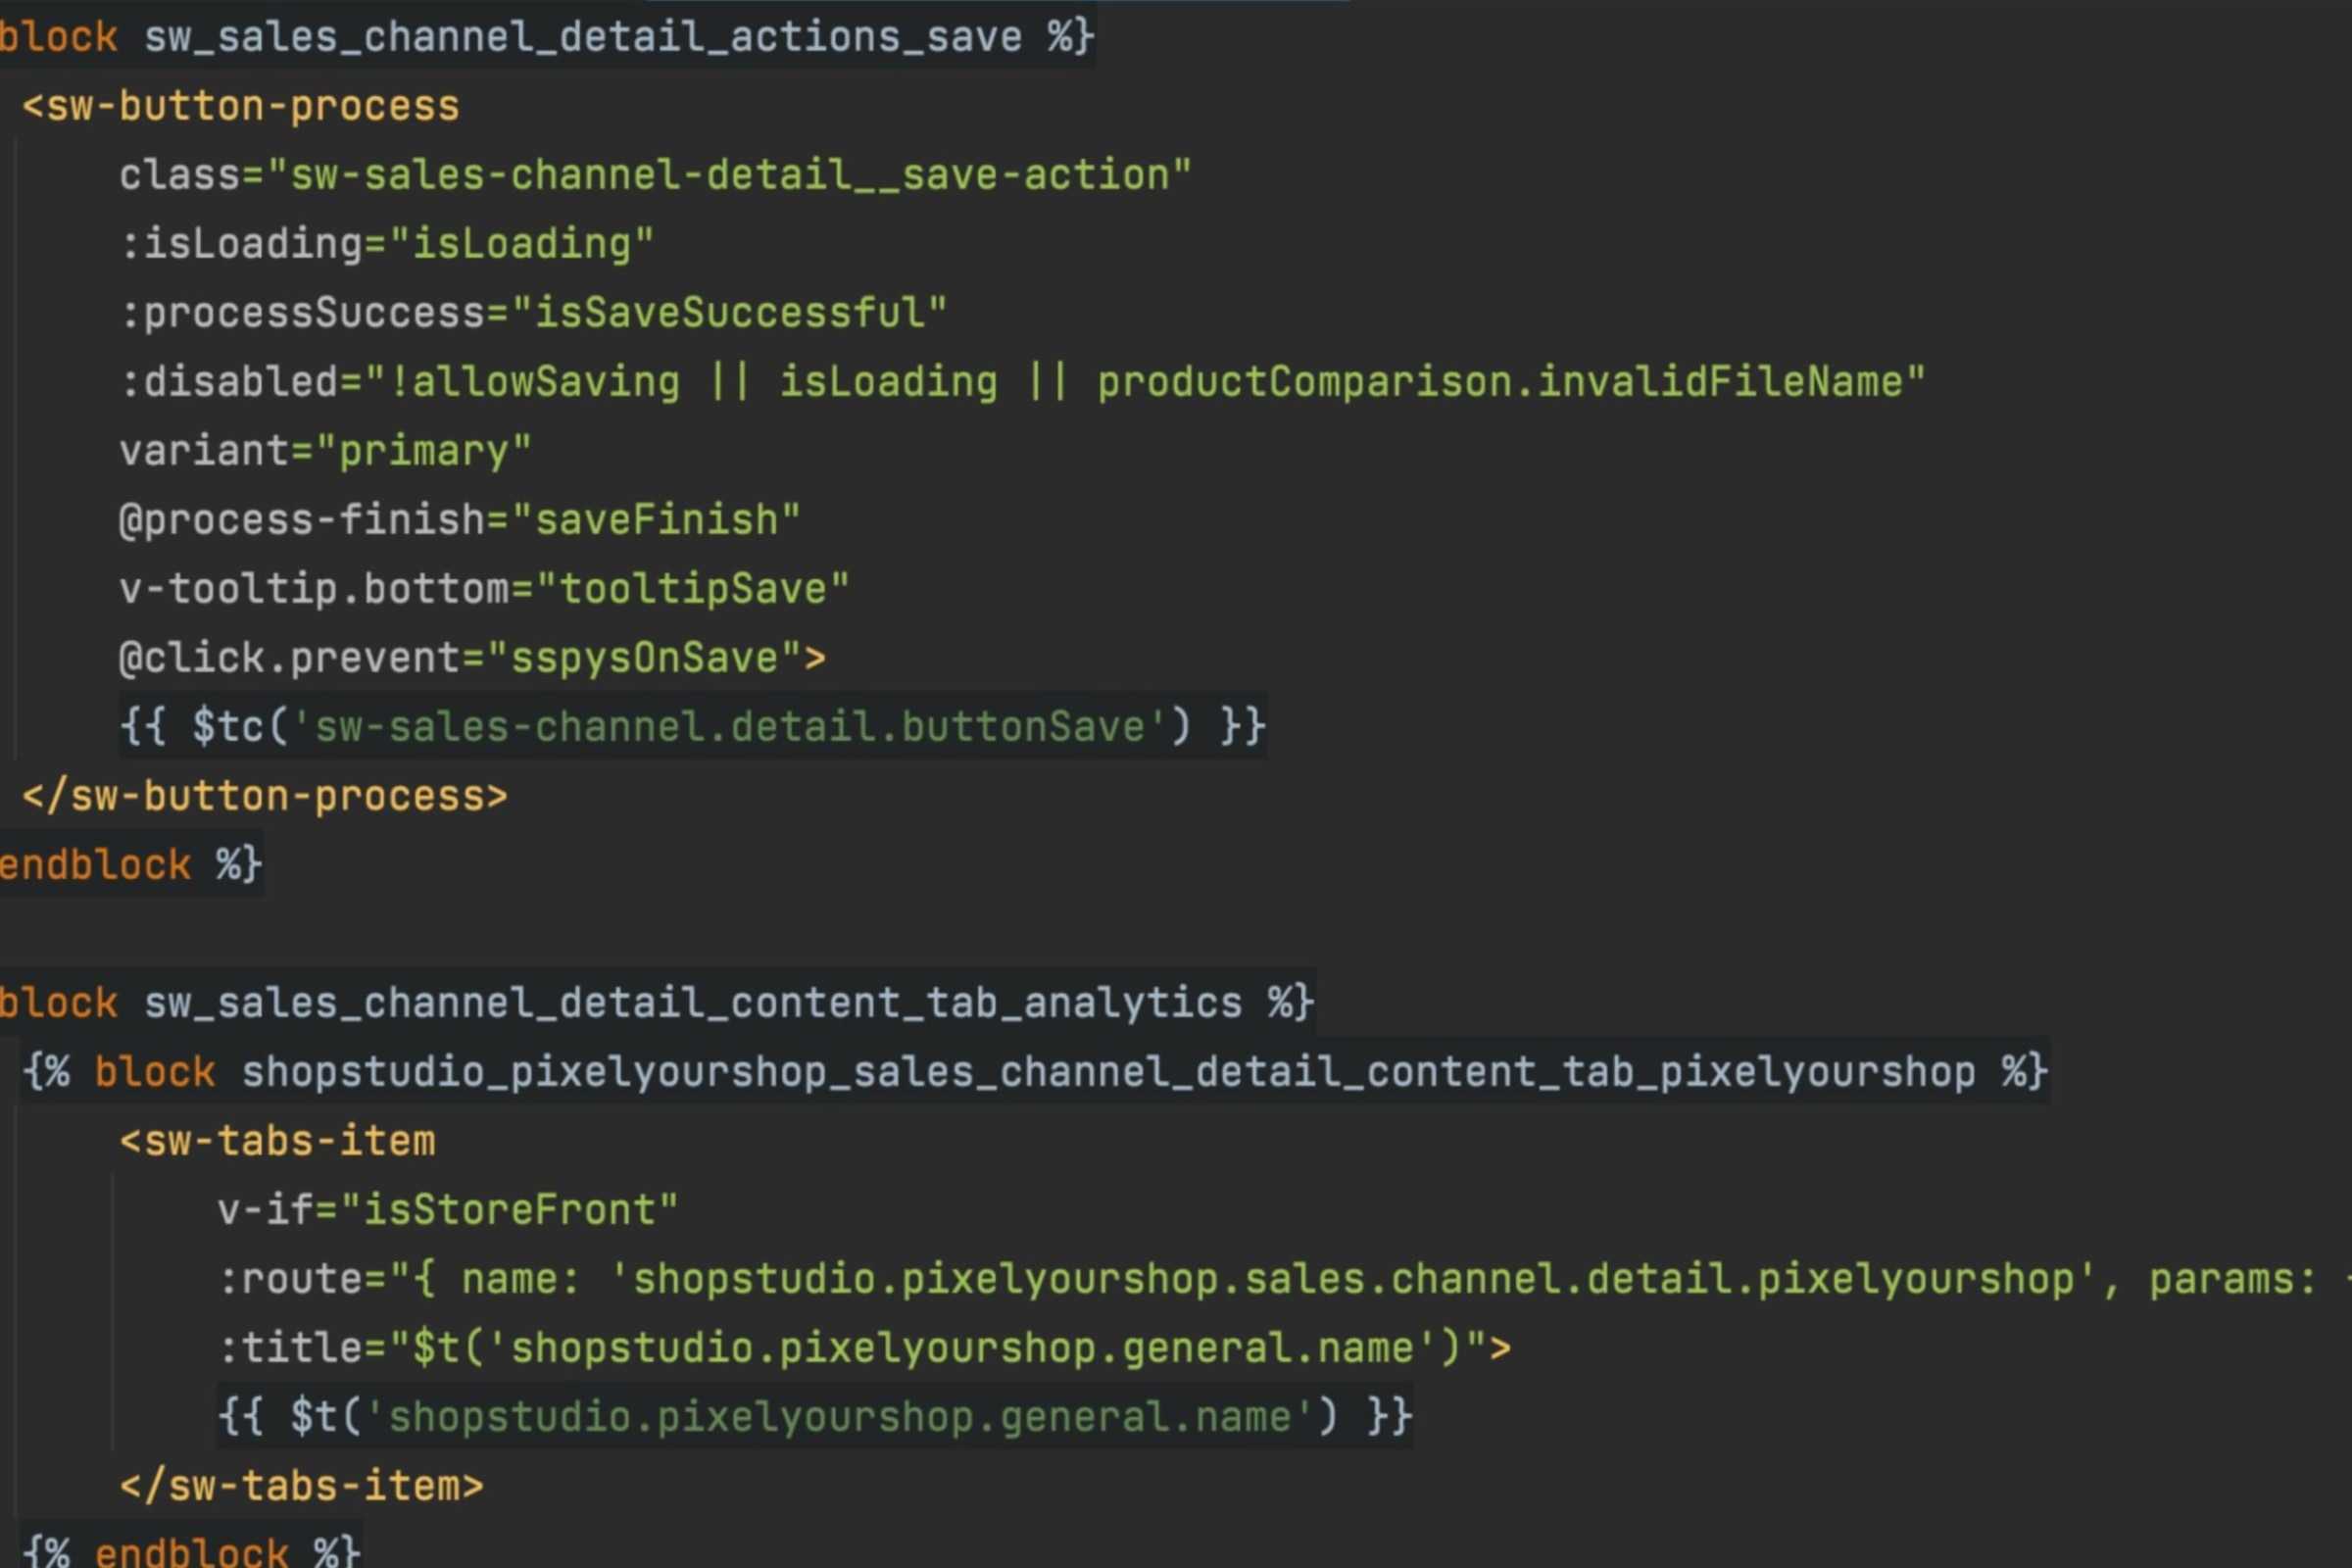Screen dimensions: 2352x1568
Task: Click the saveFinish handler name
Action: tap(656, 520)
